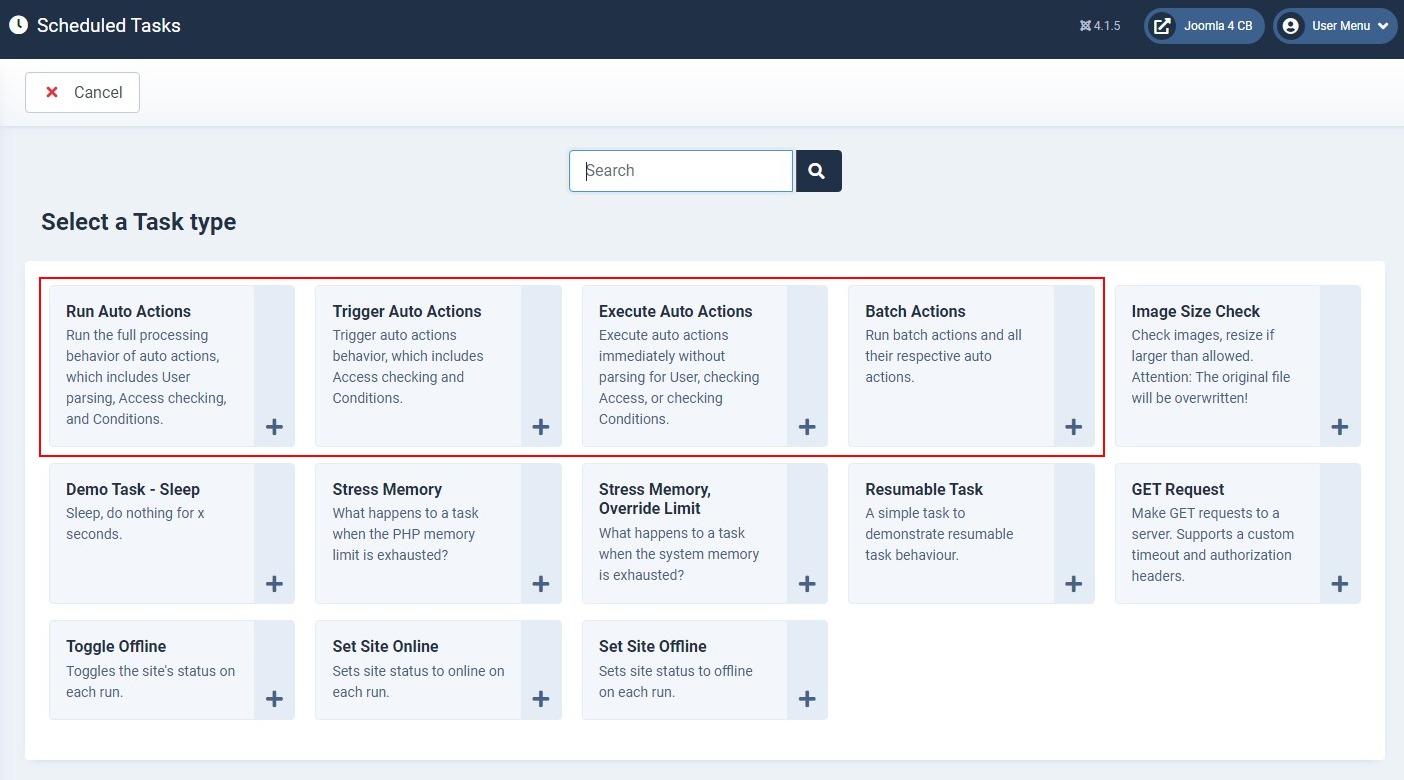Image resolution: width=1404 pixels, height=780 pixels.
Task: Click the plus icon on Batch Actions card
Action: click(x=1074, y=427)
